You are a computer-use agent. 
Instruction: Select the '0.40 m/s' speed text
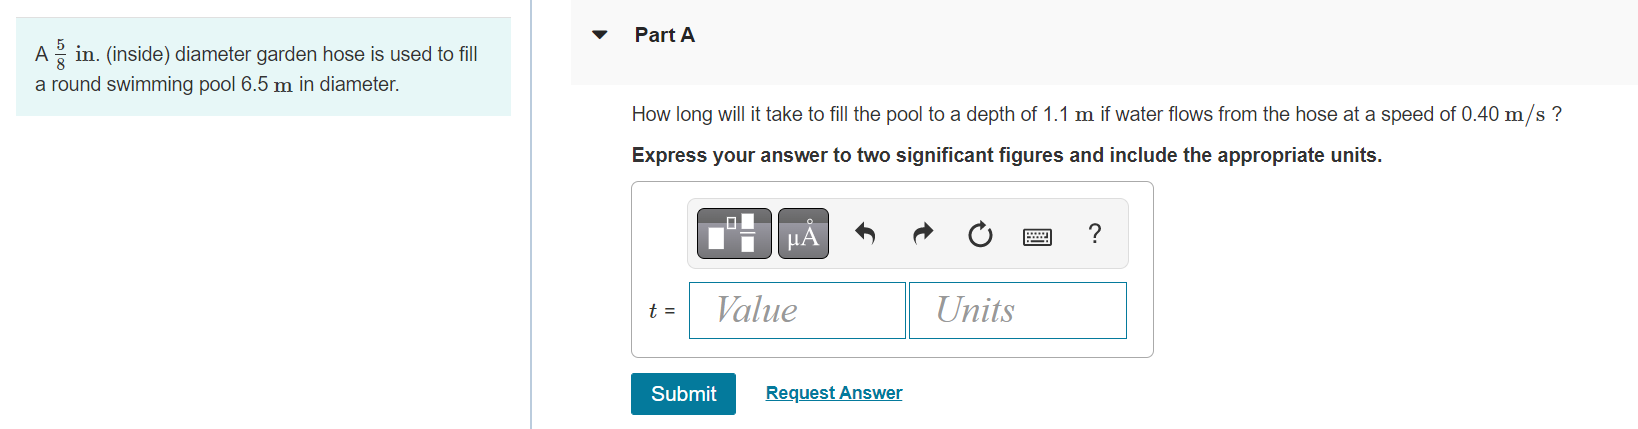[x=1503, y=115]
